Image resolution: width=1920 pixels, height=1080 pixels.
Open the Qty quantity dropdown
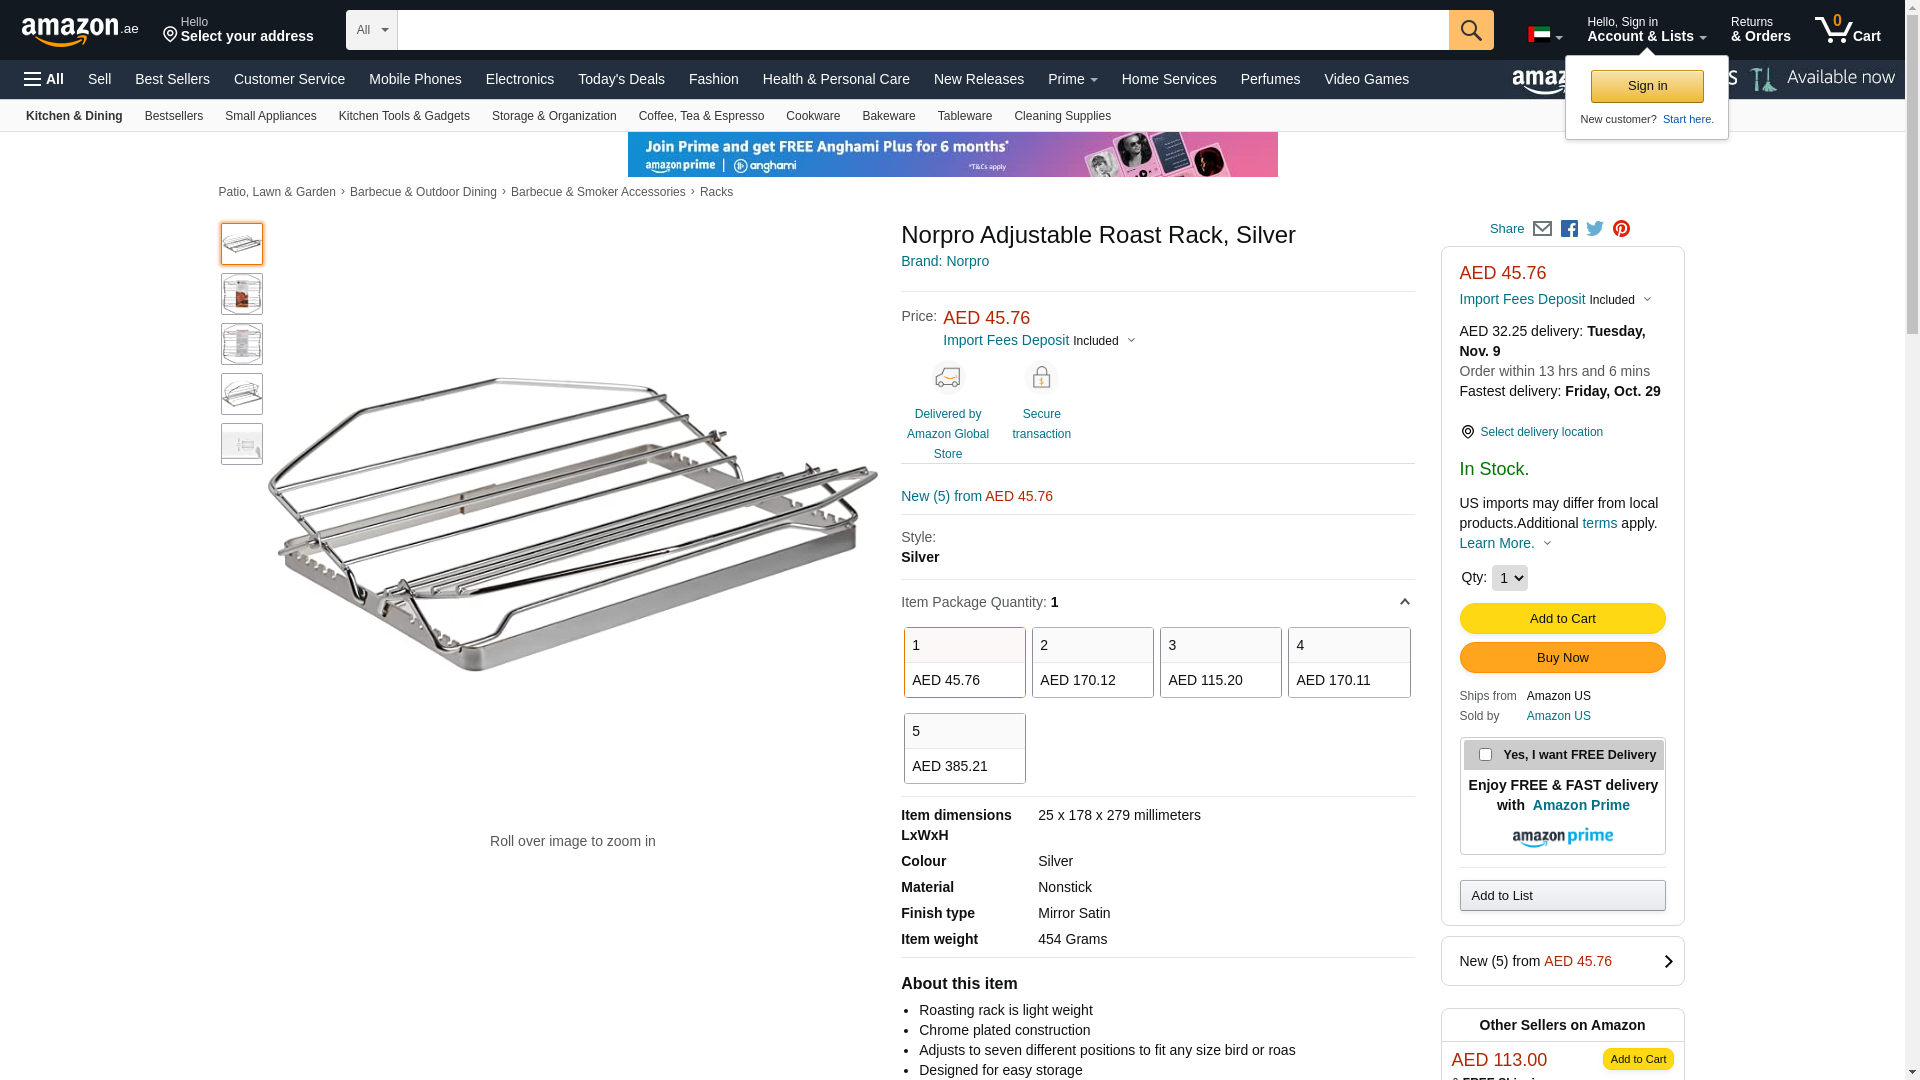[x=1509, y=578]
